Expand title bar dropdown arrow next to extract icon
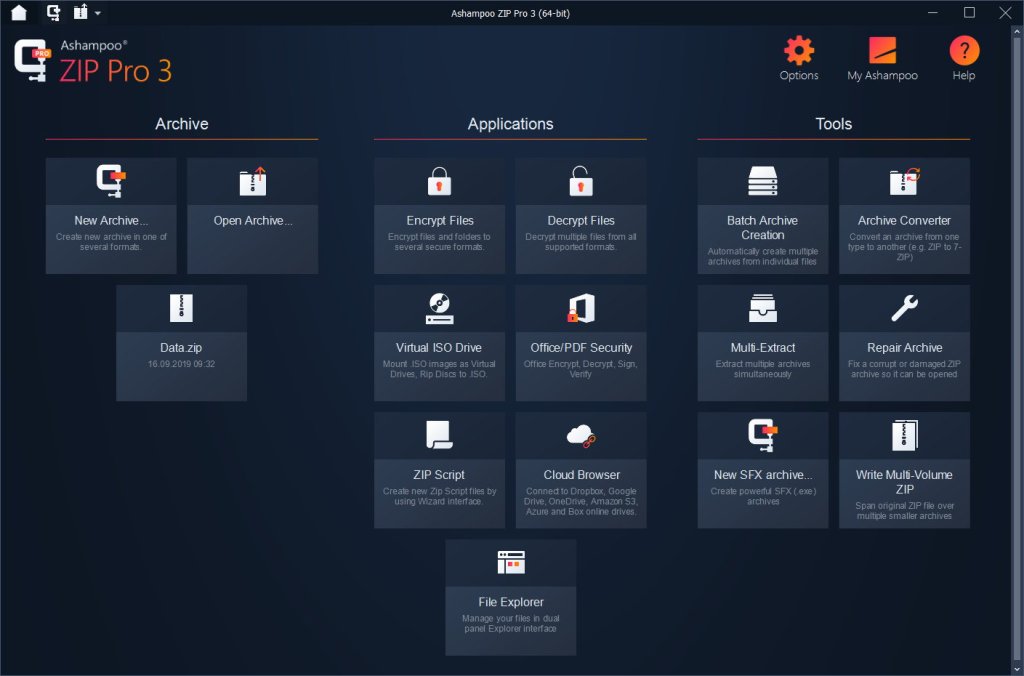 tap(97, 13)
